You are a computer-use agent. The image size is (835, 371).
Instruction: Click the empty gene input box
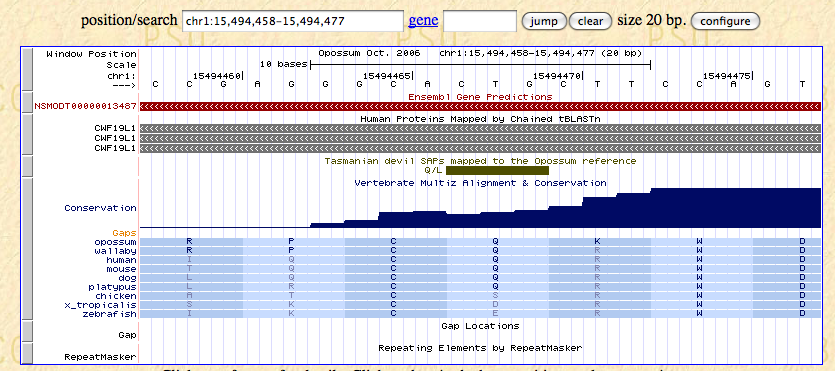480,21
